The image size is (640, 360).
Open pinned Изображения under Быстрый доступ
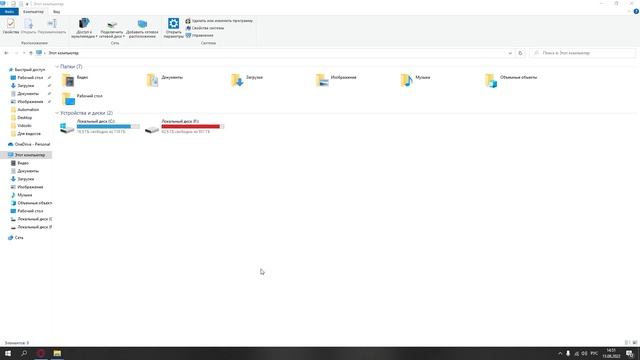[27, 102]
